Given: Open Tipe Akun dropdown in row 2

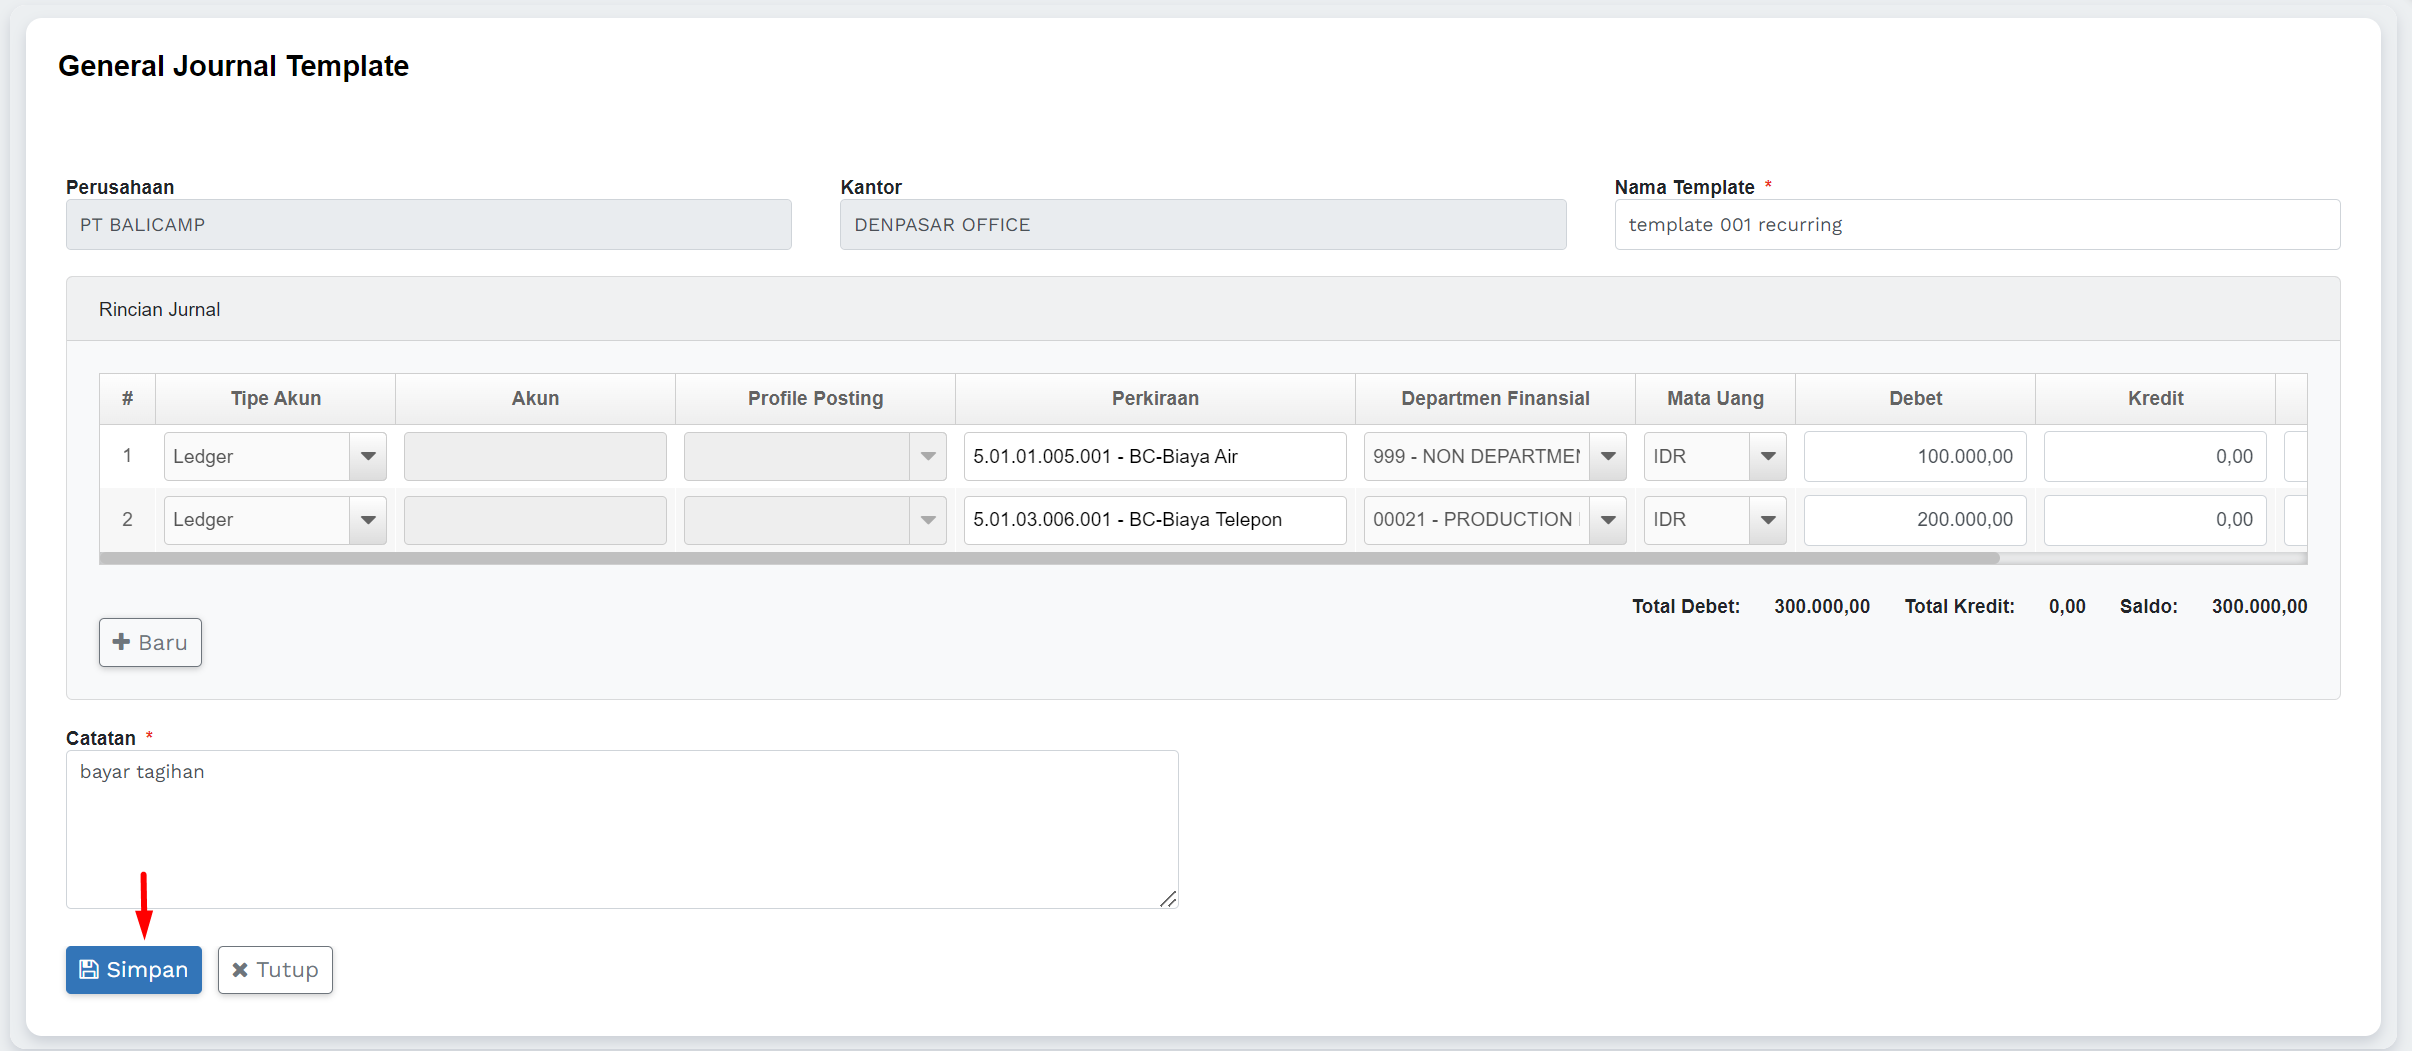Looking at the screenshot, I should coord(368,520).
